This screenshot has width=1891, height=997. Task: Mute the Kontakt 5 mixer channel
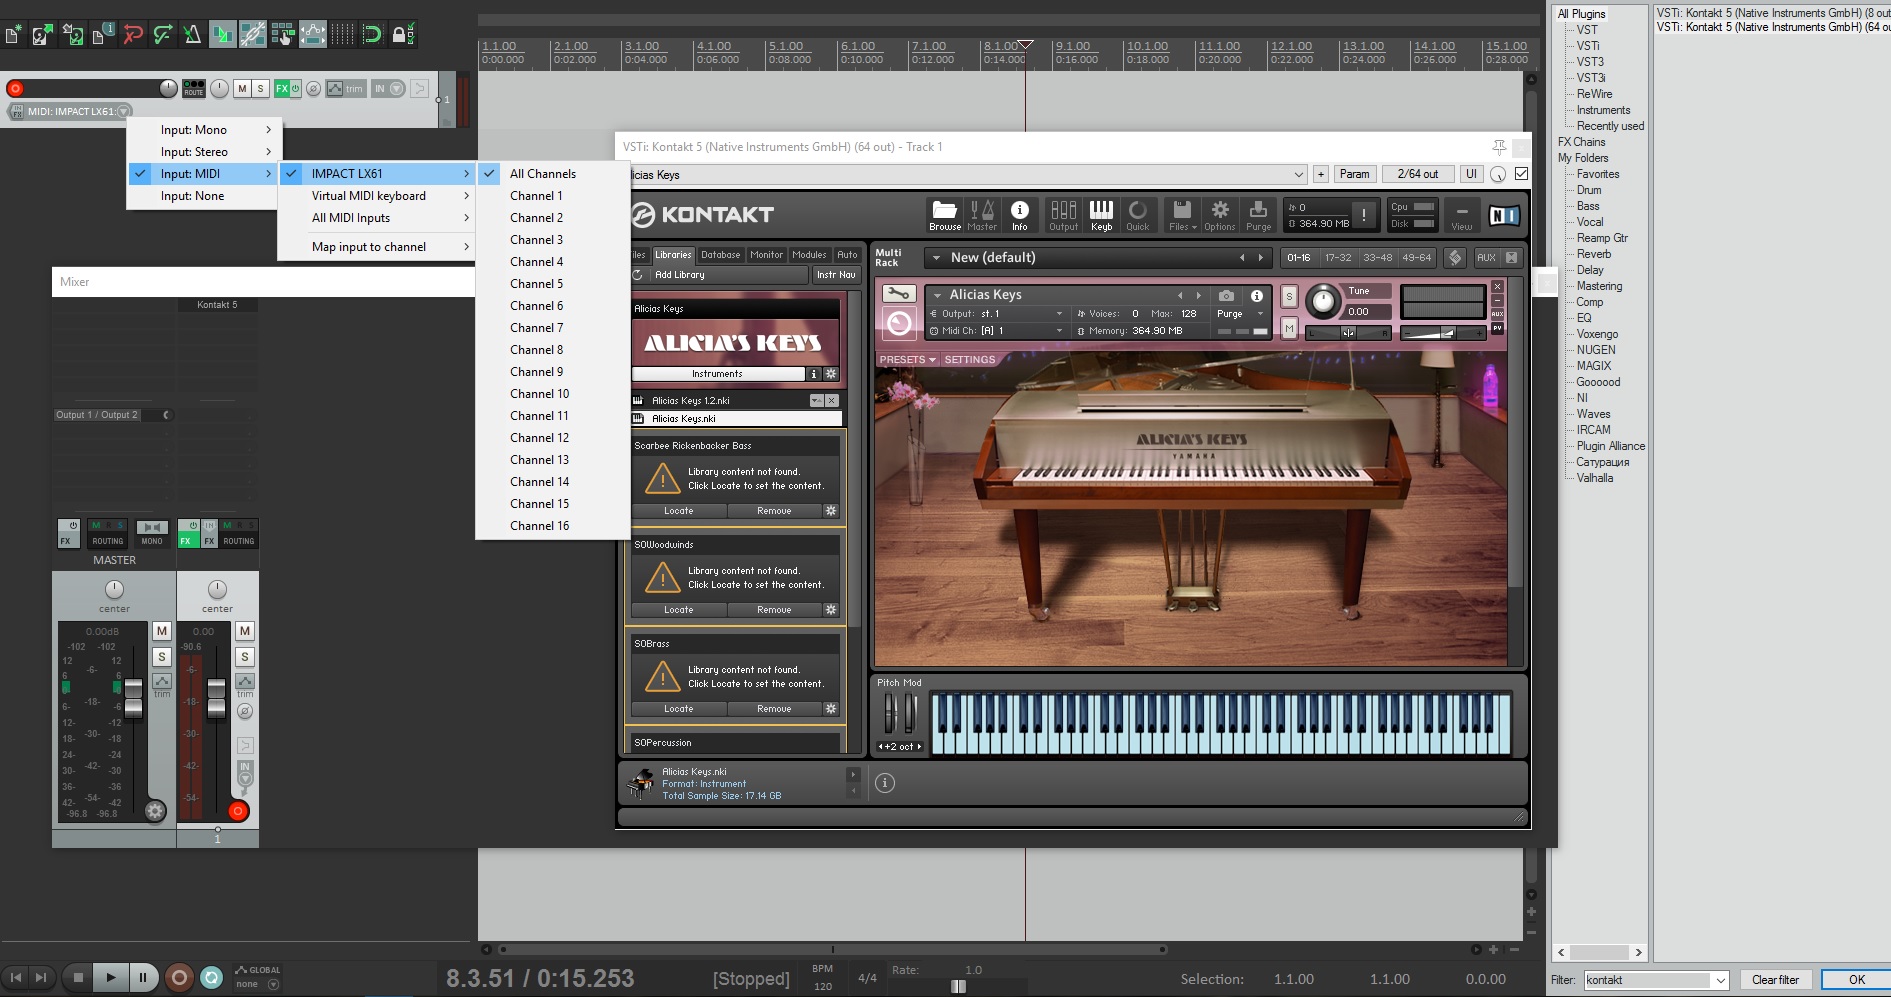245,631
